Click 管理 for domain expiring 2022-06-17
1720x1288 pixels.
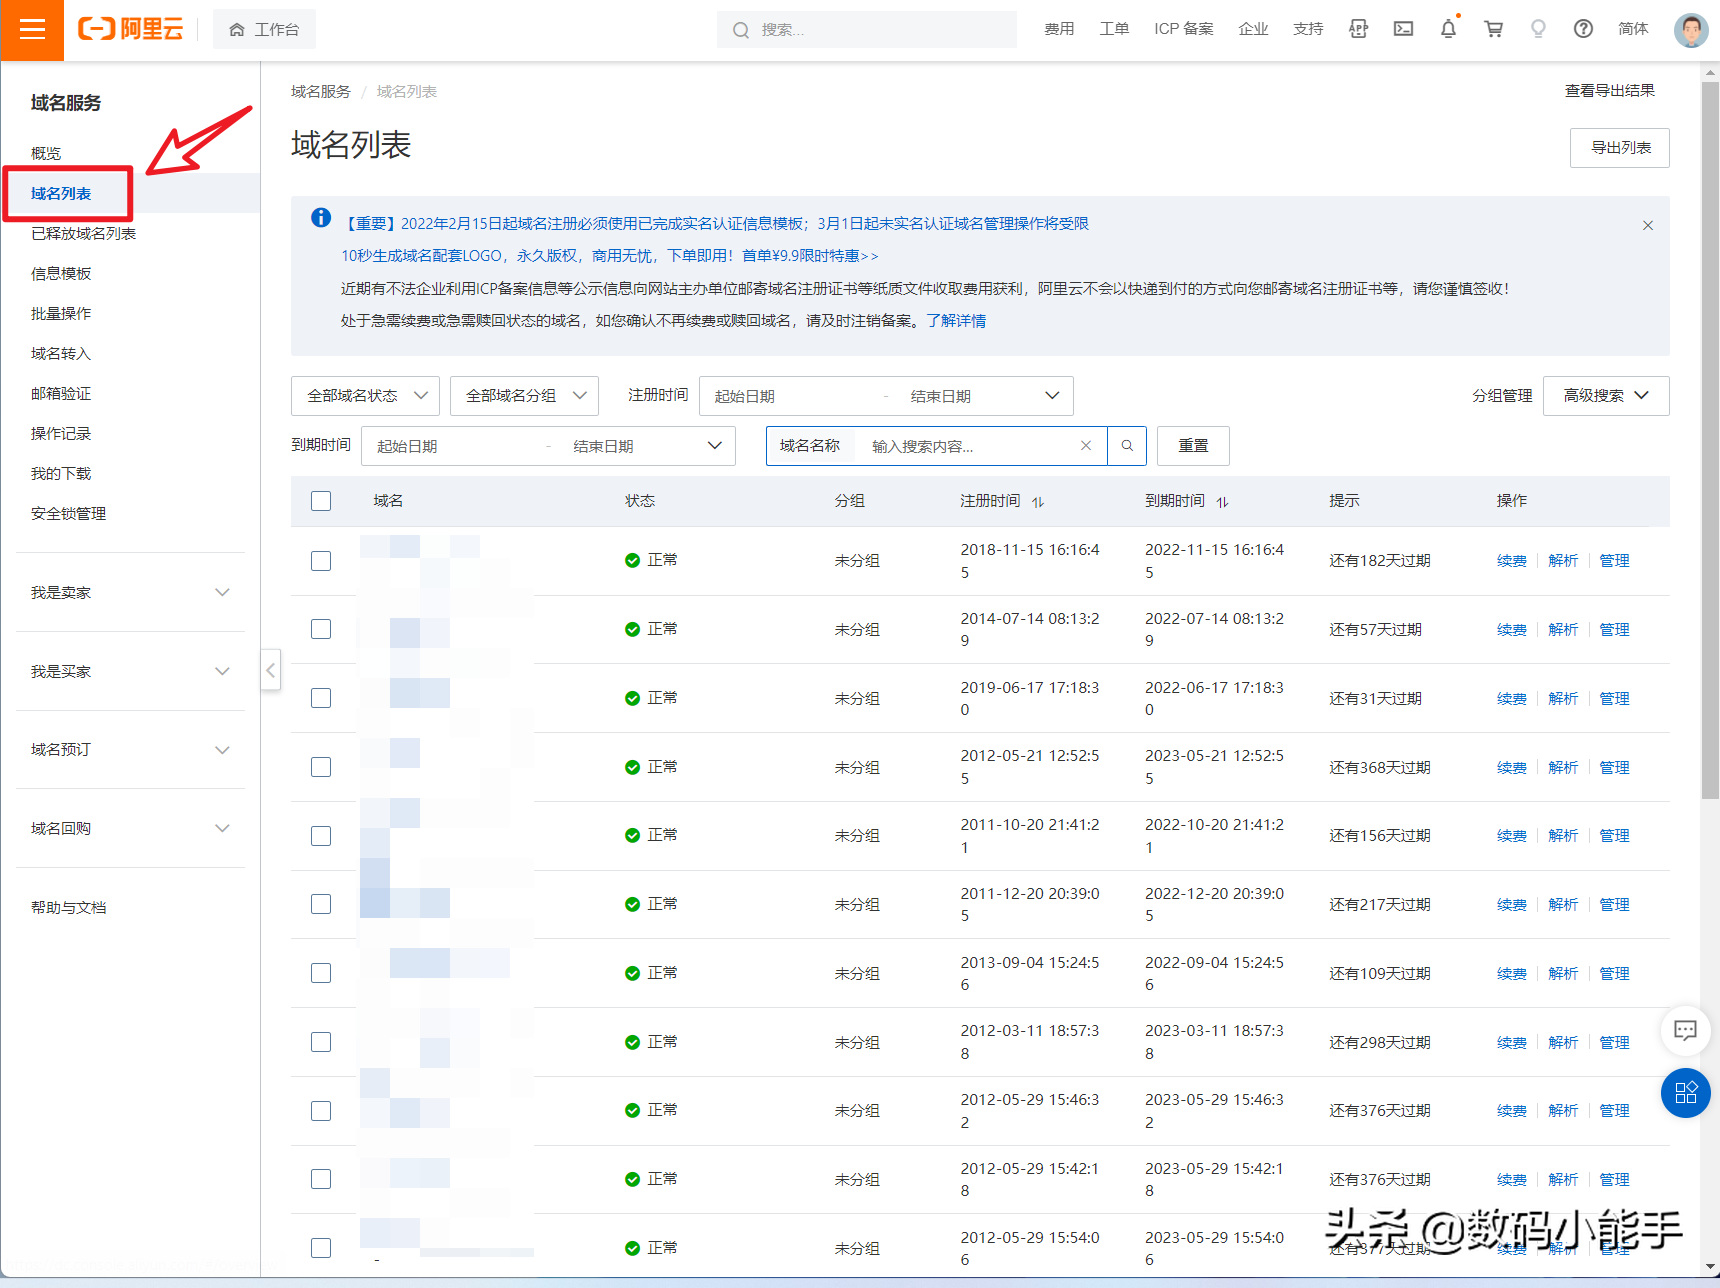[1614, 699]
